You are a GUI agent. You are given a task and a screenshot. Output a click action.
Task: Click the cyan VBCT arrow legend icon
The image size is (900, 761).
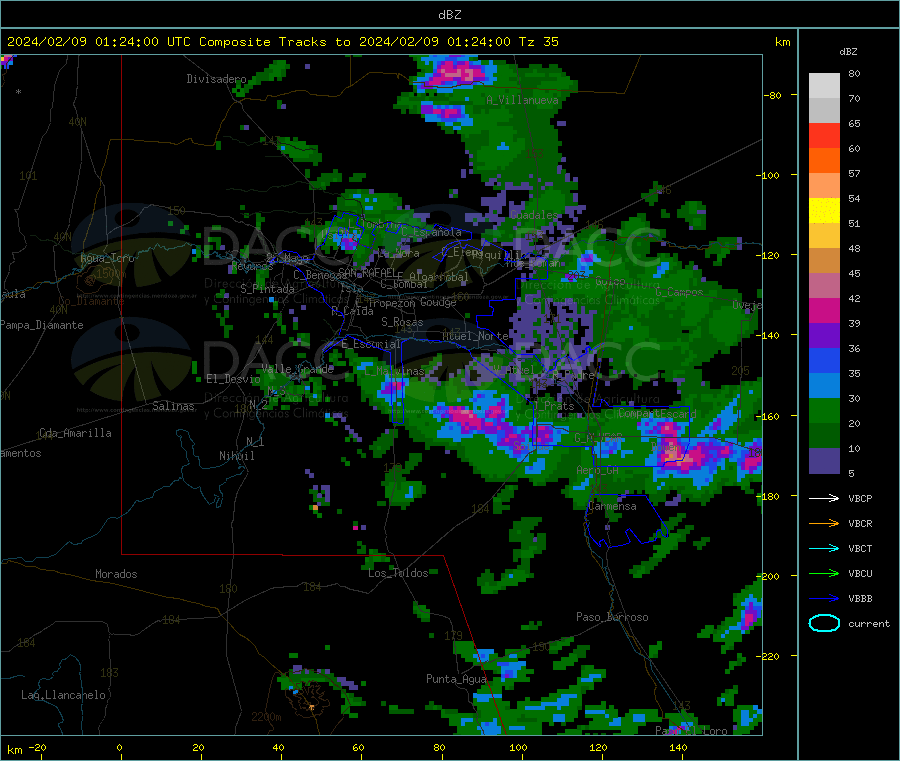[824, 549]
